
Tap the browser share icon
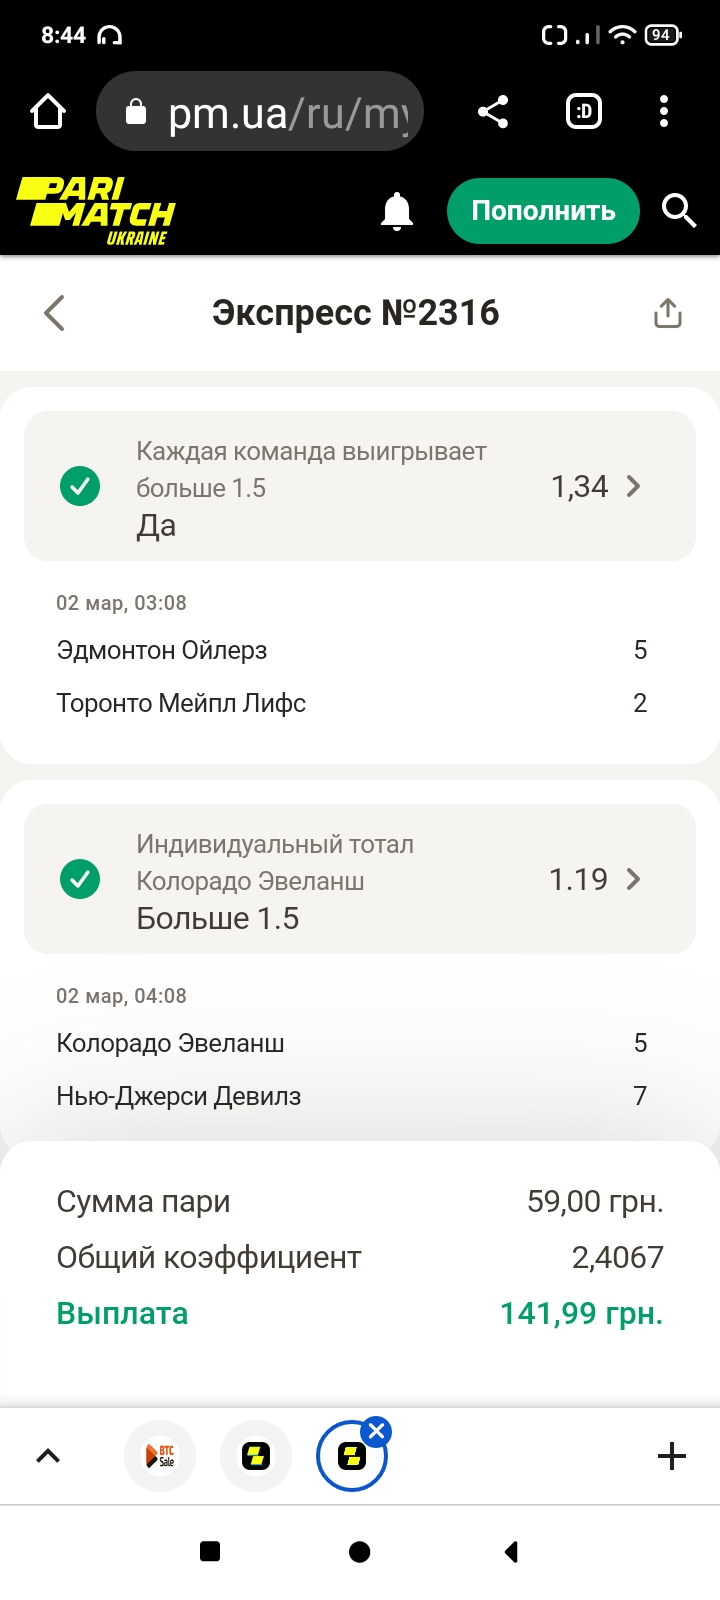coord(493,112)
